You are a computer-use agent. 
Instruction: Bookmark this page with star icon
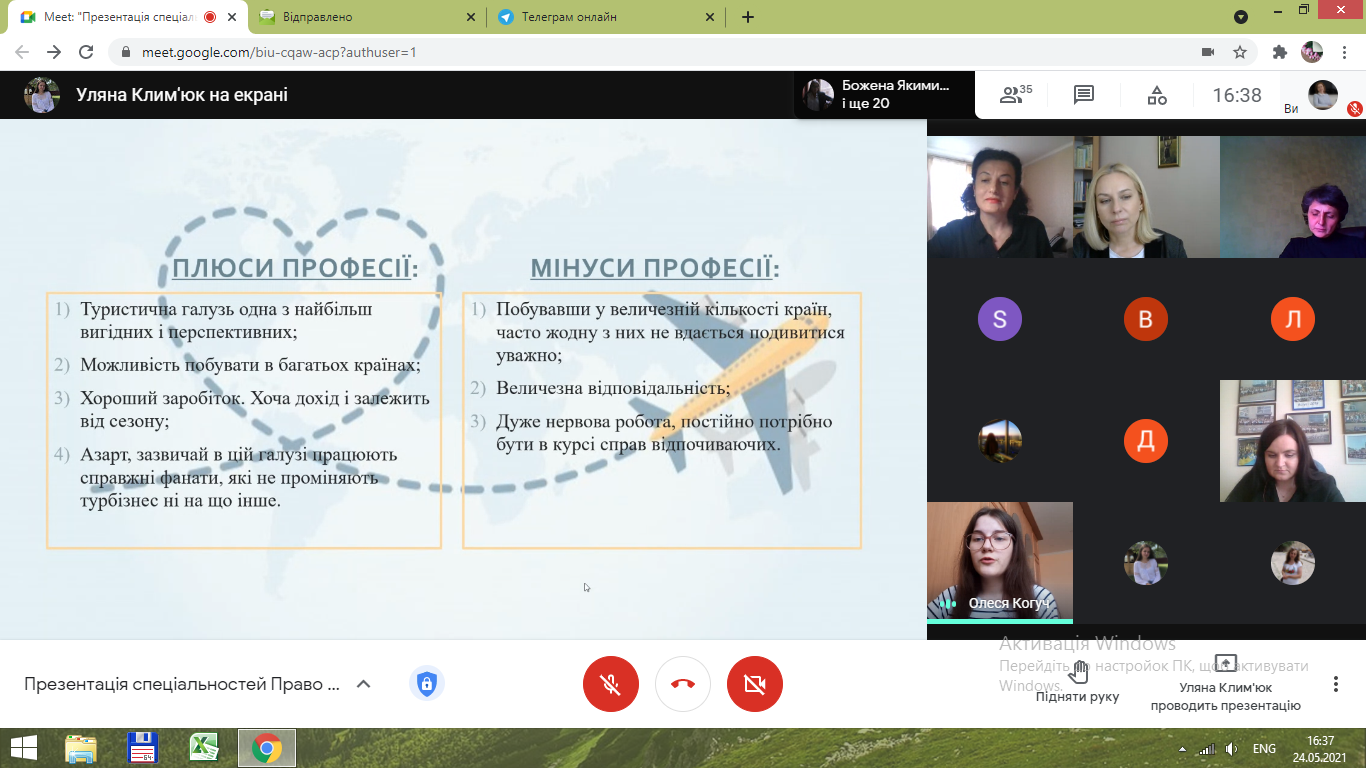pos(1240,52)
